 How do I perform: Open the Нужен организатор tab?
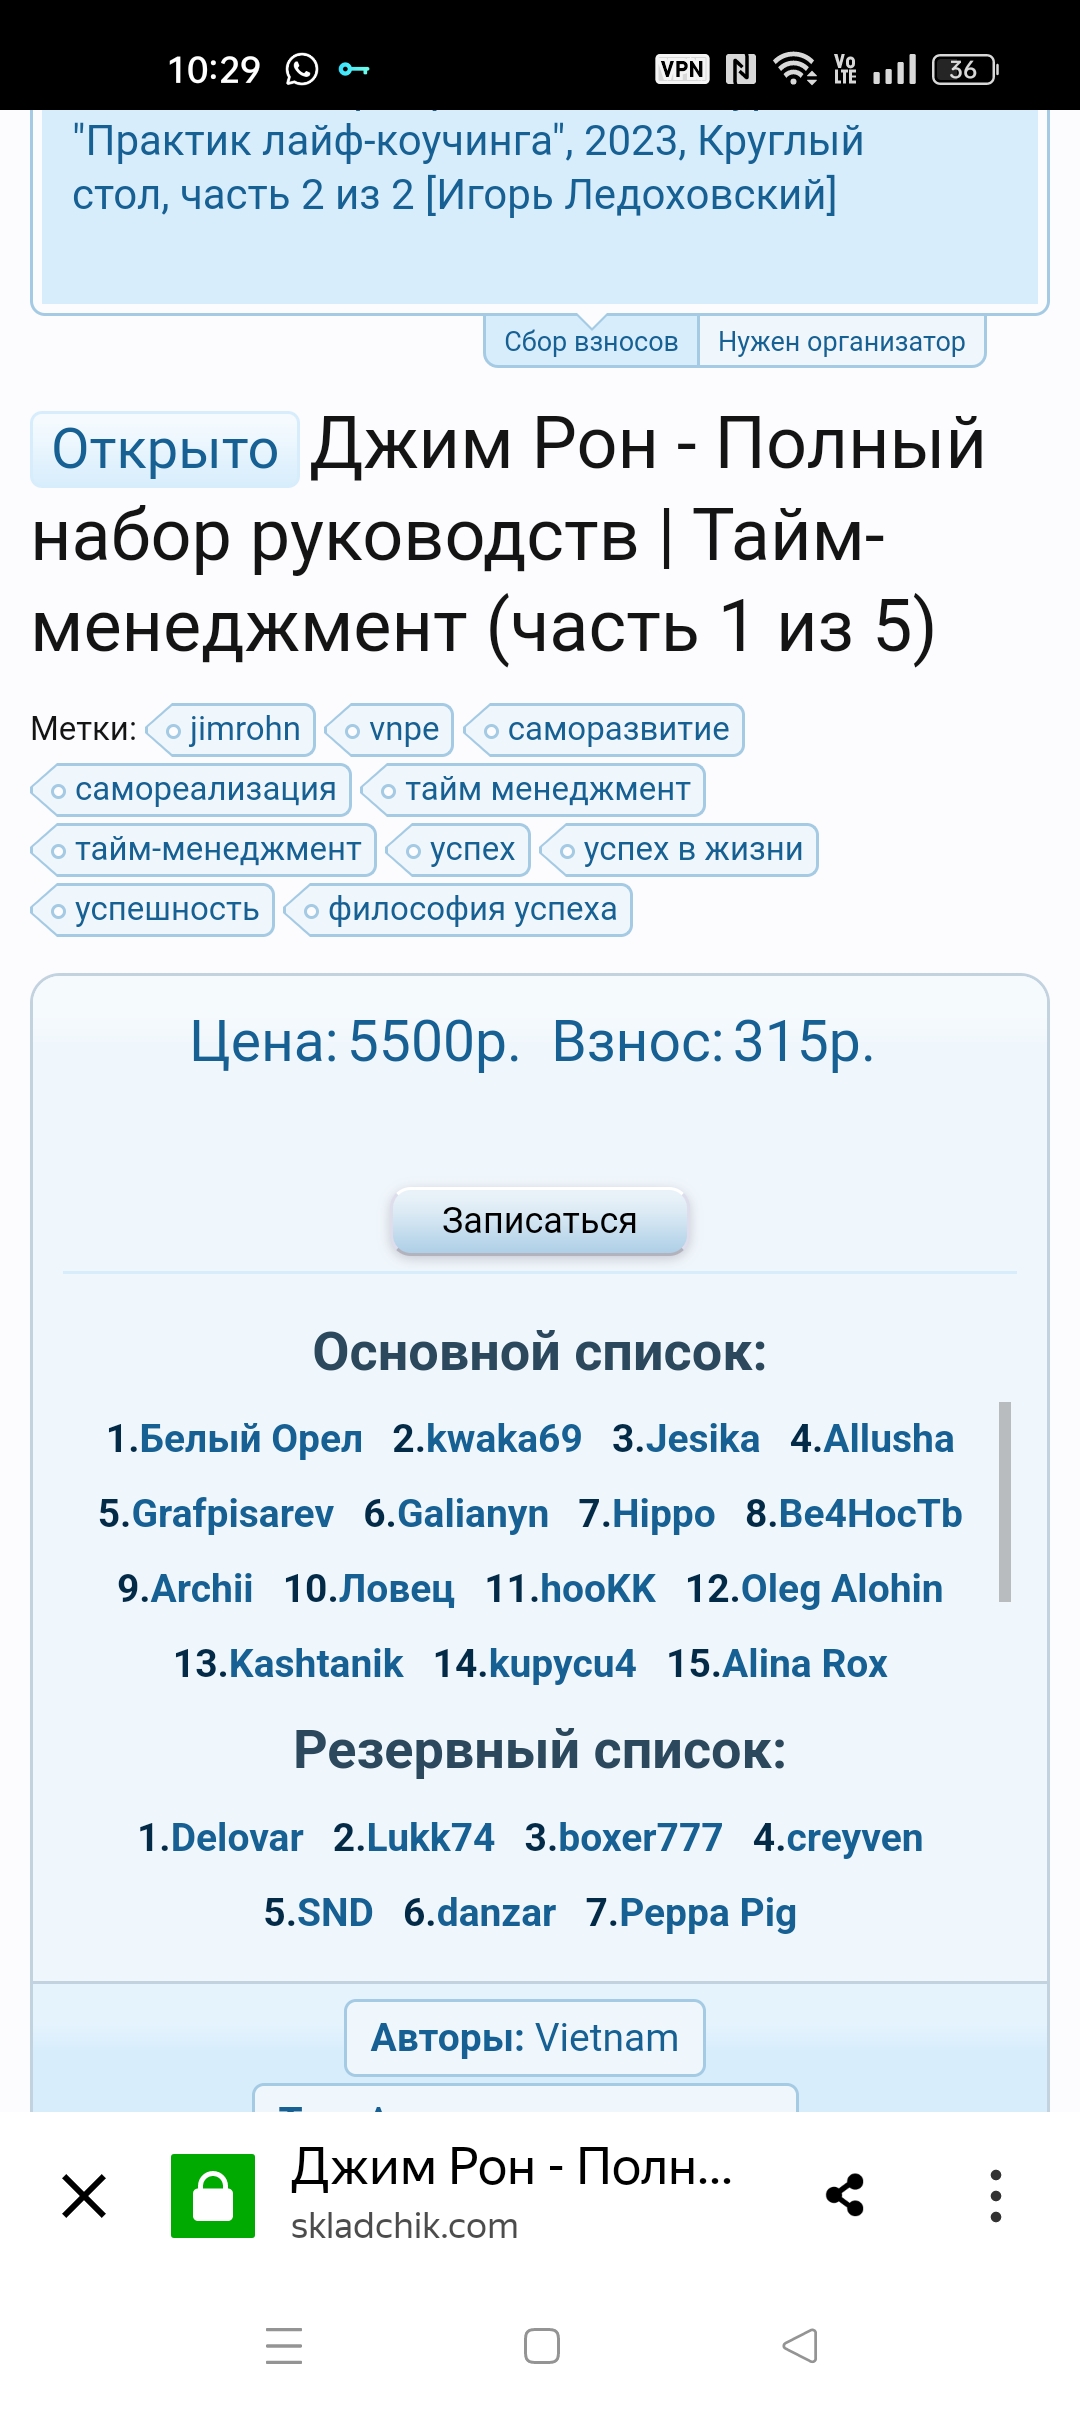[842, 341]
